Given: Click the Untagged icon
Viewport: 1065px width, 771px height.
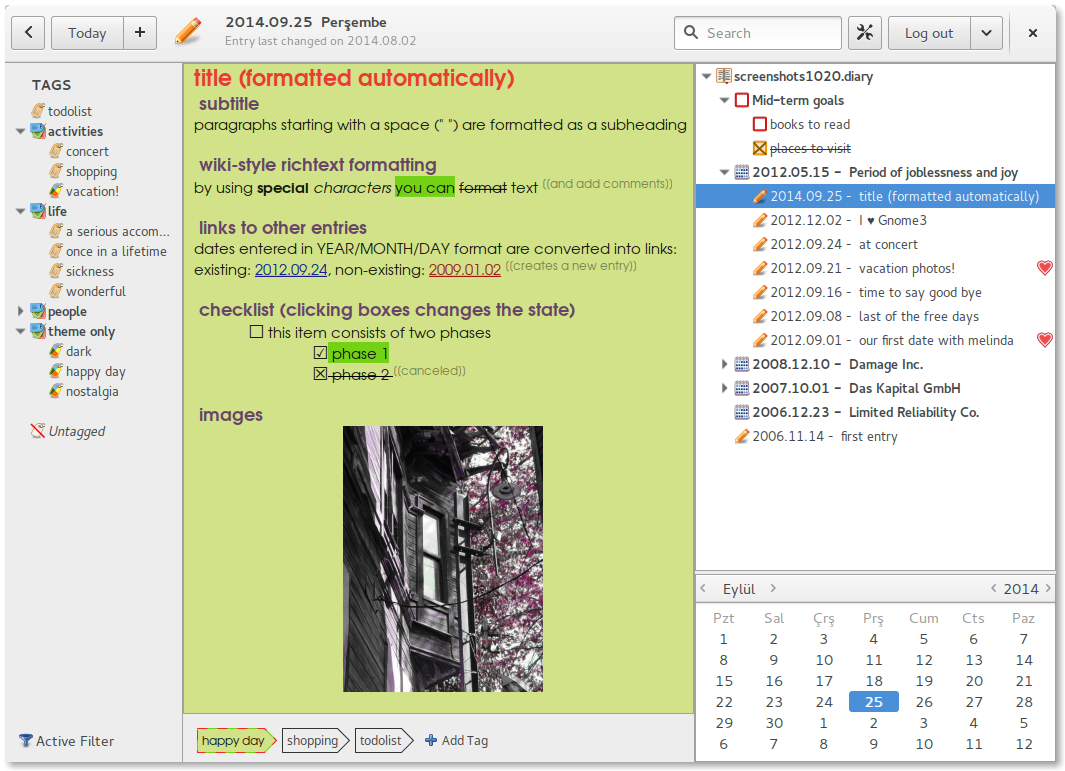Looking at the screenshot, I should click(38, 431).
